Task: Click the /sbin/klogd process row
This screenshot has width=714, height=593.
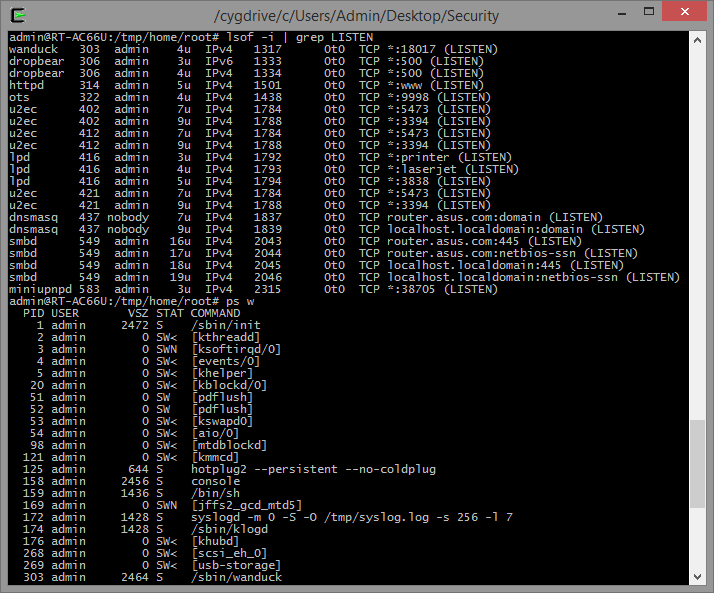Action: coord(145,529)
